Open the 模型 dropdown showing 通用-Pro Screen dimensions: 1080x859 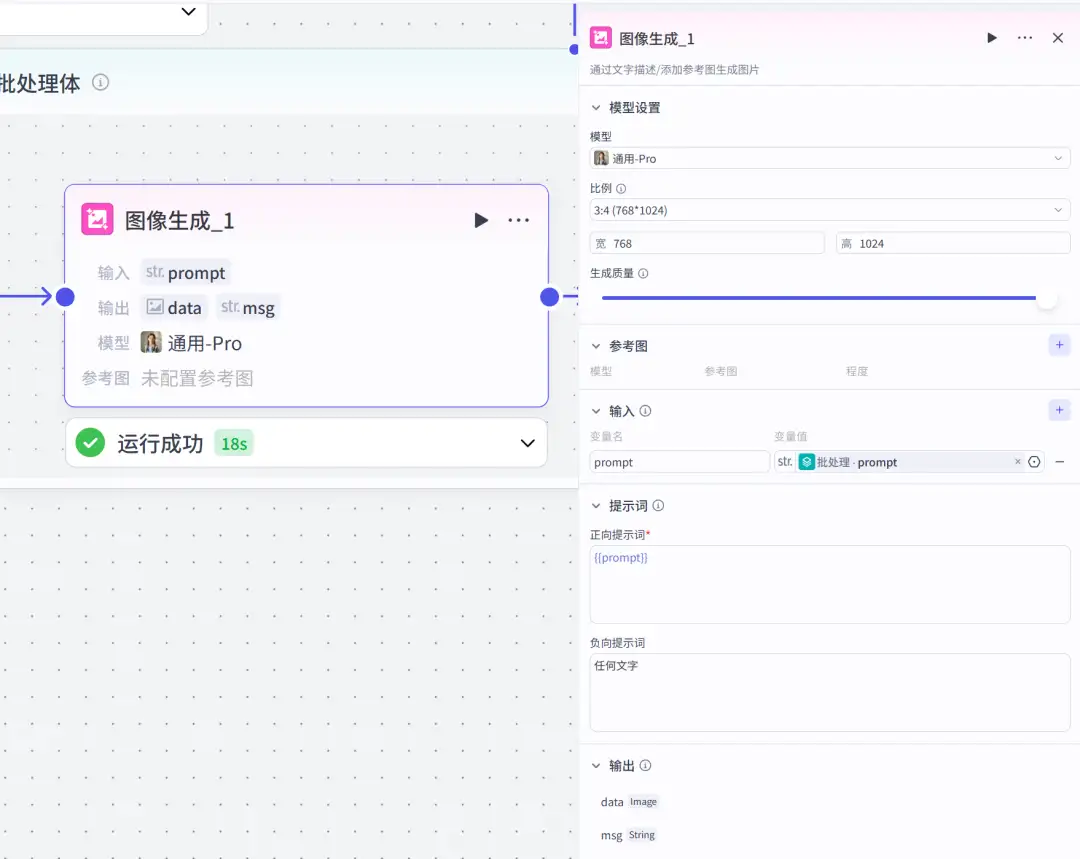click(830, 158)
